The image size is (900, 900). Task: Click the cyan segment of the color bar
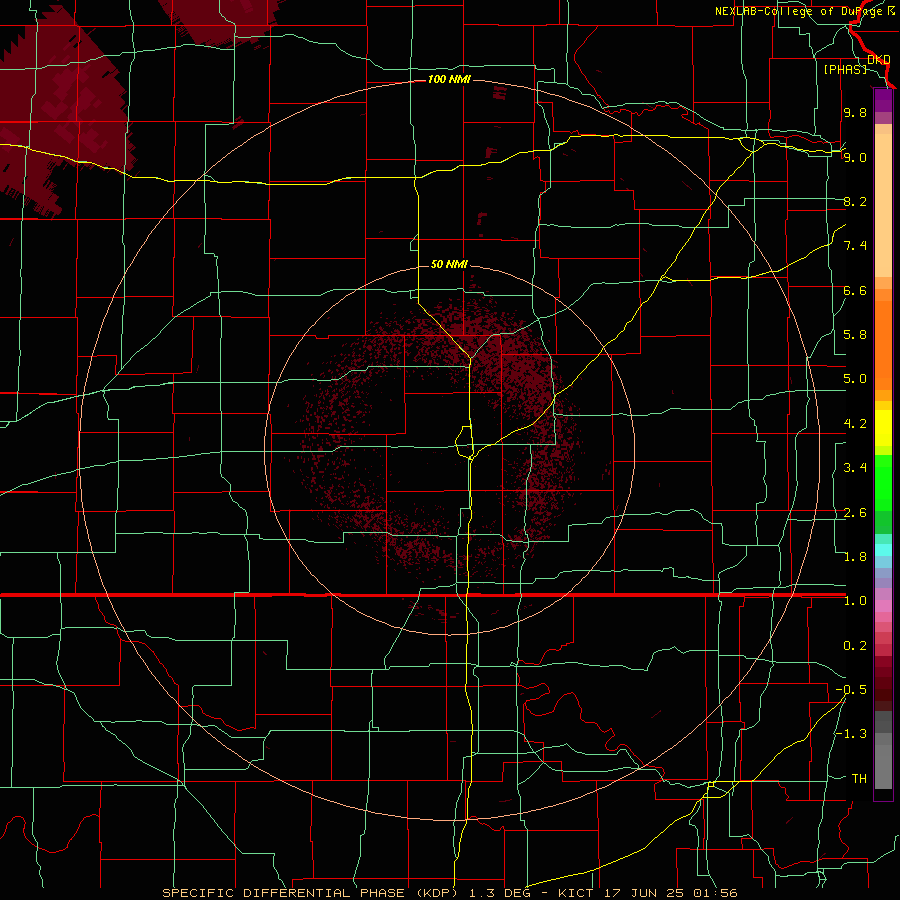click(883, 550)
